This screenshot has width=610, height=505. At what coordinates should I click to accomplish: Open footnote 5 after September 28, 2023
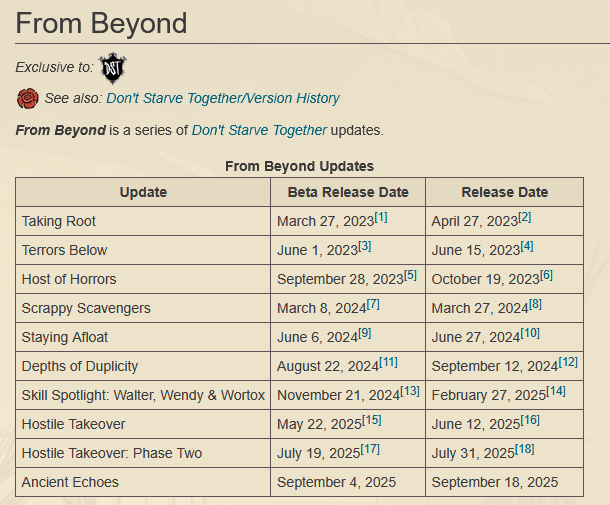pos(410,275)
